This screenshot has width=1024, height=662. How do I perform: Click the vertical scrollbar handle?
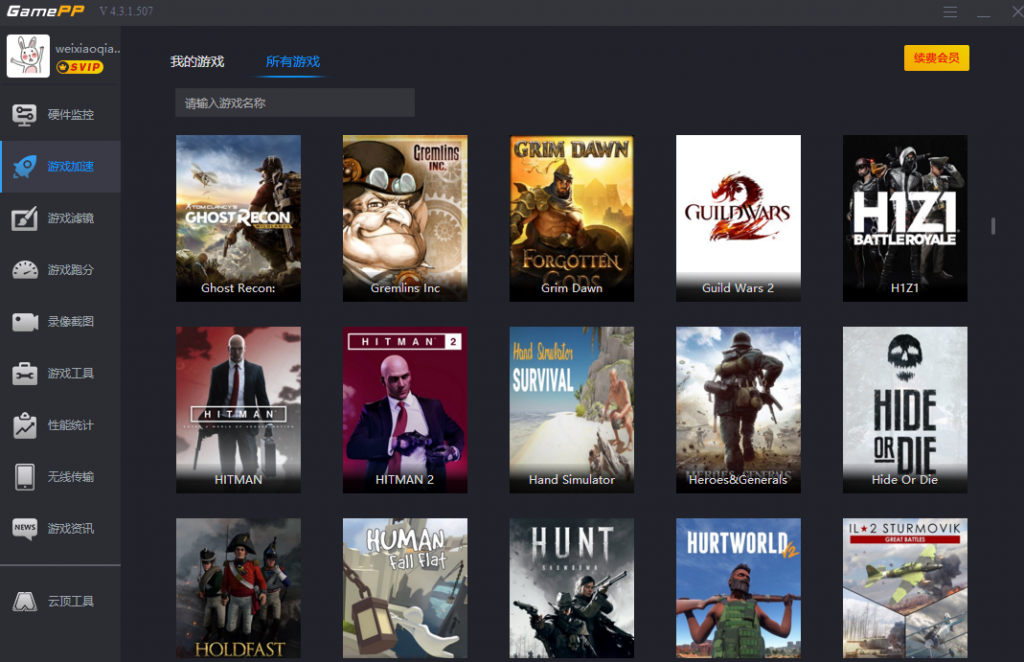coord(993,226)
